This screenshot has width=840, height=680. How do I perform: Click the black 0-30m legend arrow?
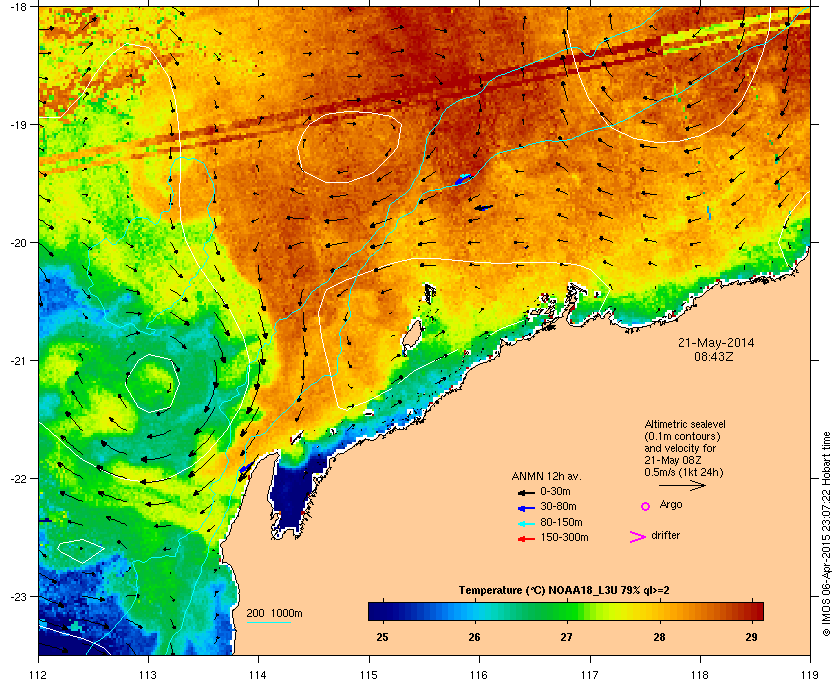click(527, 492)
